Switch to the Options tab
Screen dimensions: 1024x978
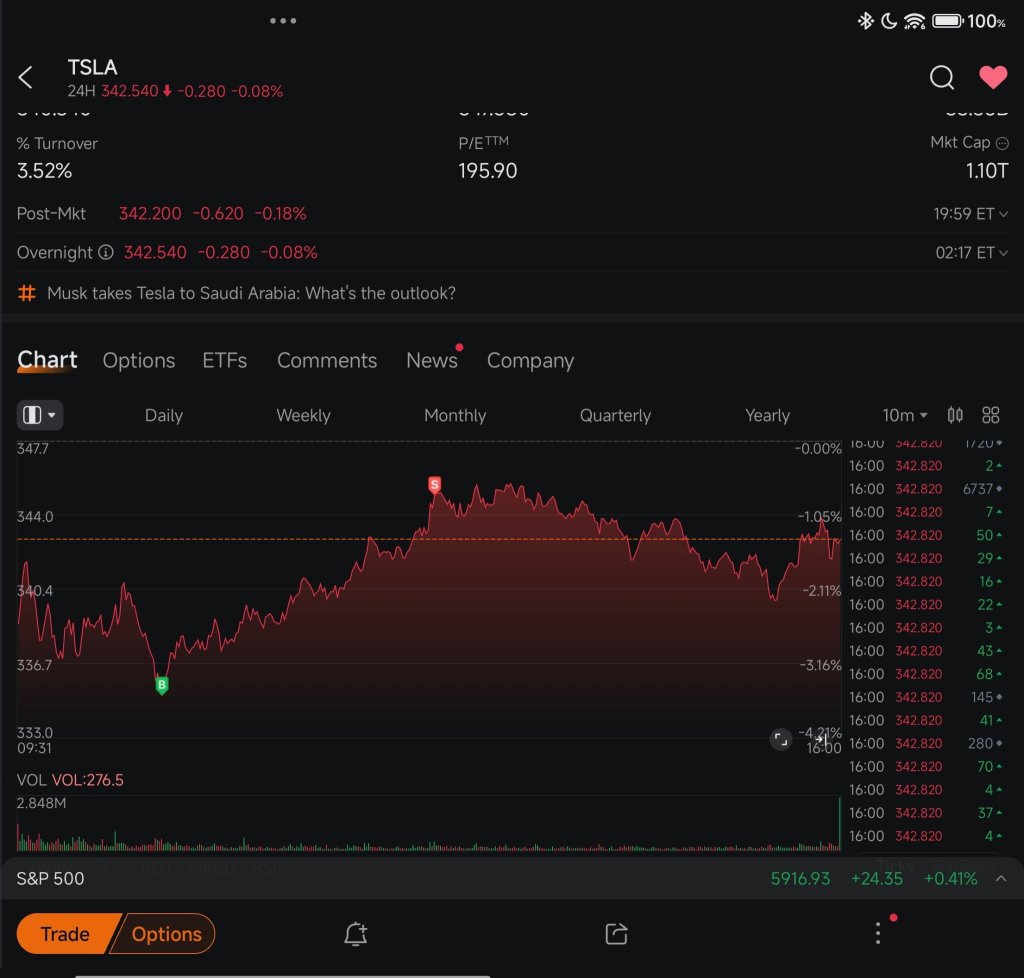click(x=138, y=360)
